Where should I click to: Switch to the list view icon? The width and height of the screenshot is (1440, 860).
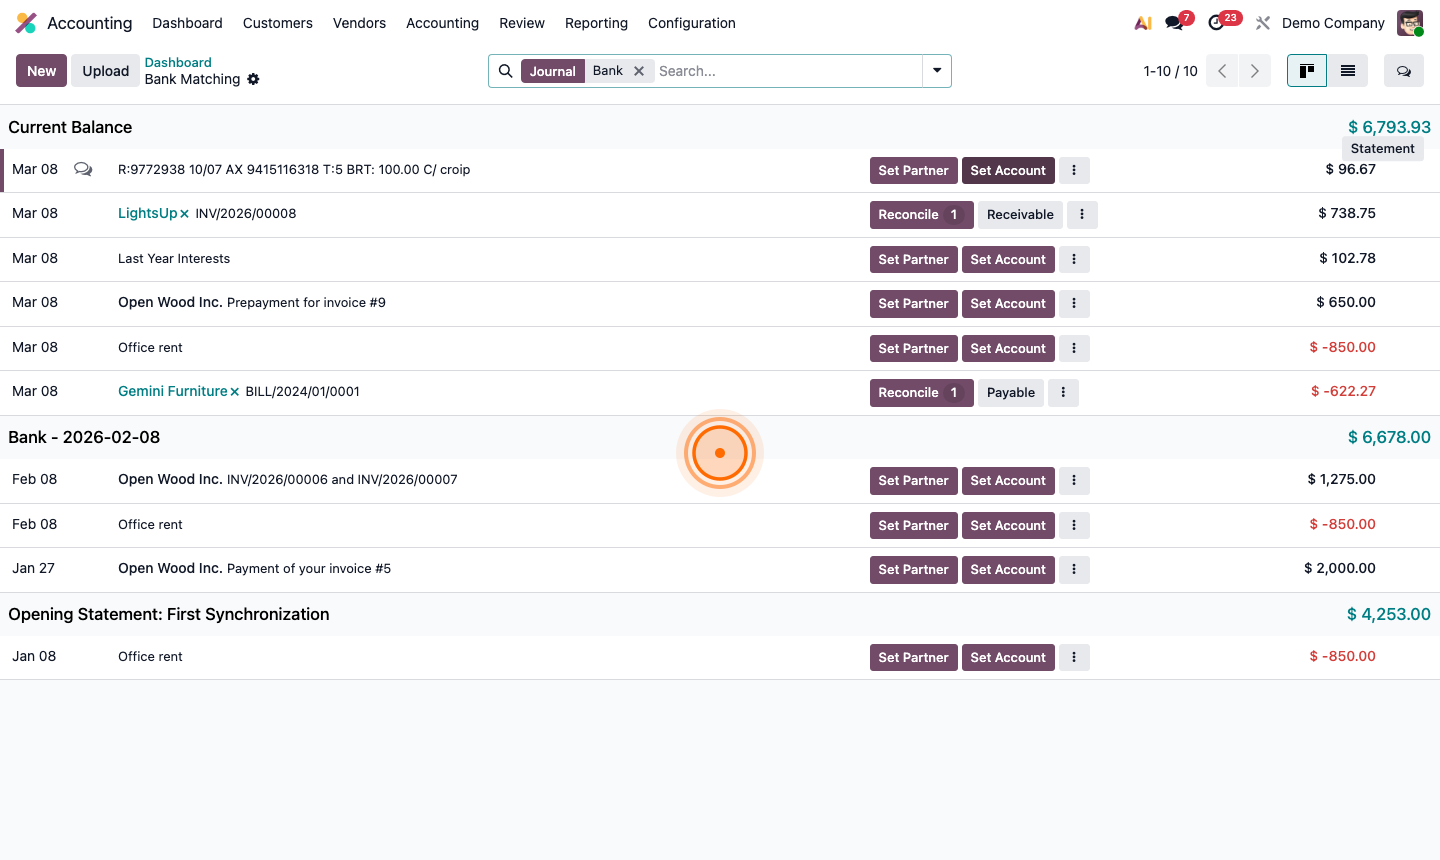coord(1347,70)
